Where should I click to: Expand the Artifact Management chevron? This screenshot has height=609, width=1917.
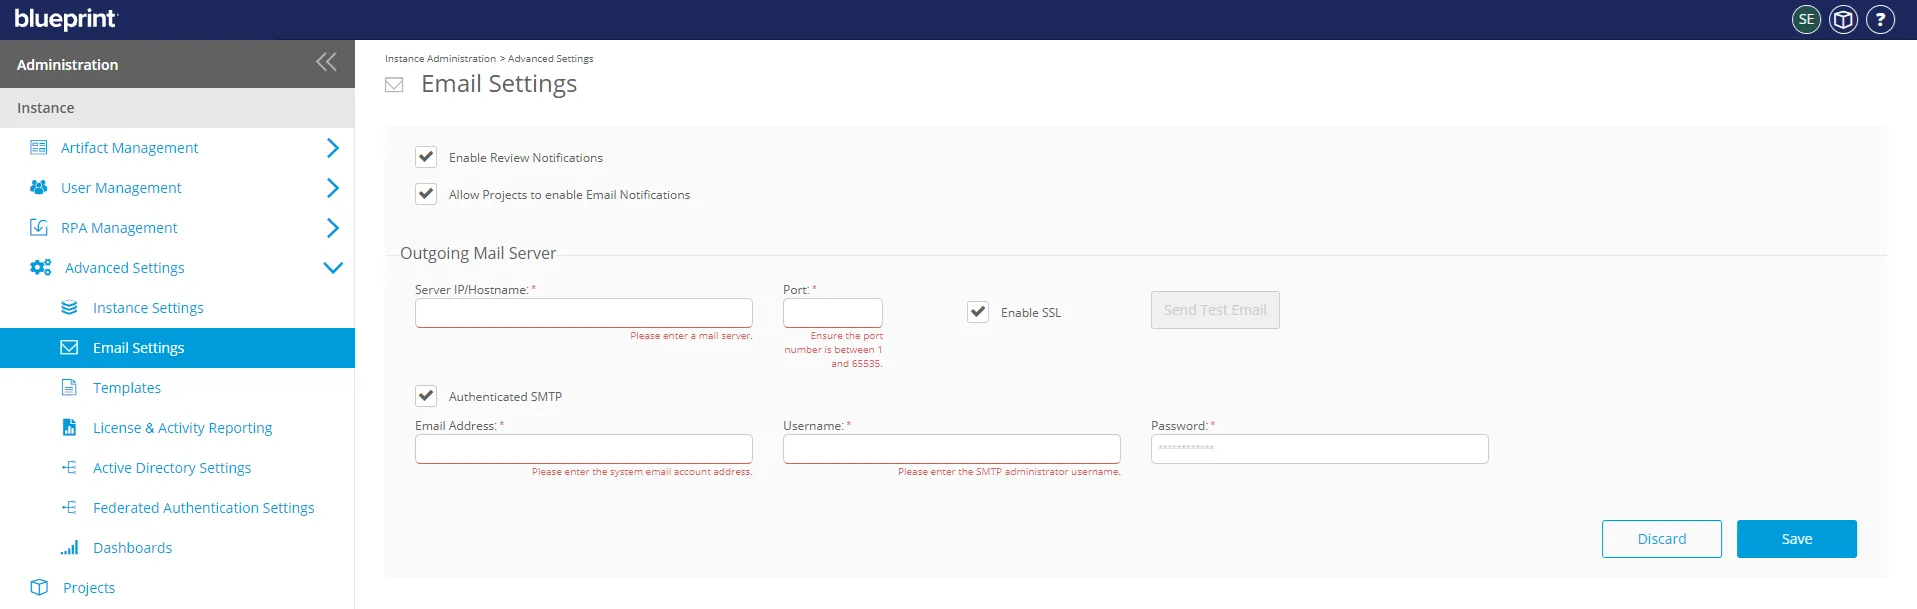(333, 148)
